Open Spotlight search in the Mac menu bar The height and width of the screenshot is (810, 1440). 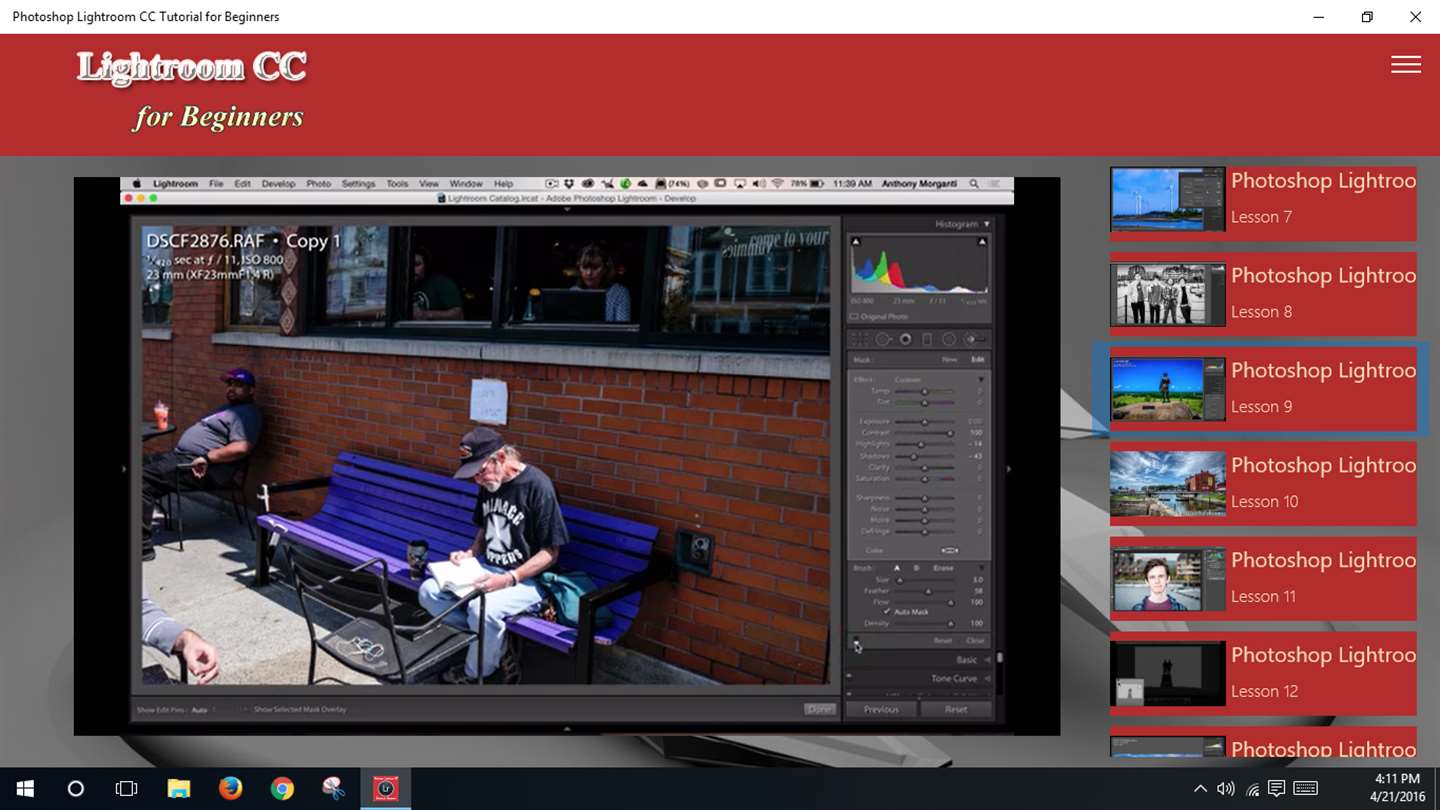[x=974, y=184]
